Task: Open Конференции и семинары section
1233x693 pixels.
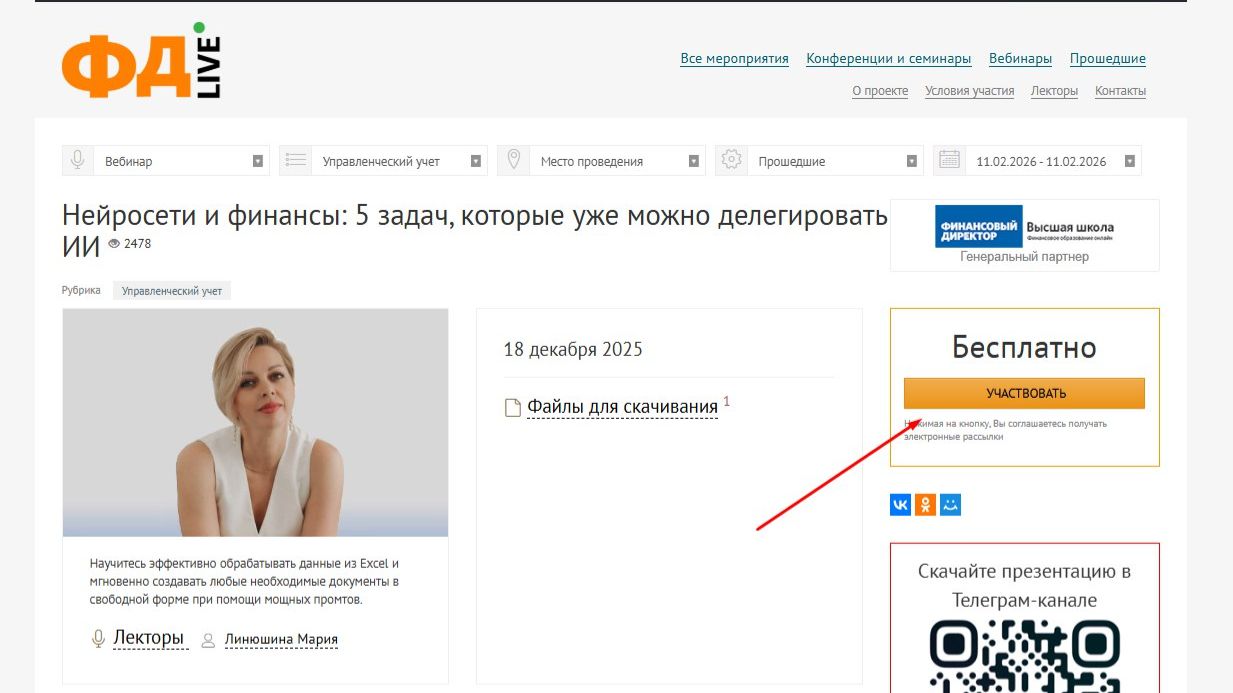Action: pos(889,59)
